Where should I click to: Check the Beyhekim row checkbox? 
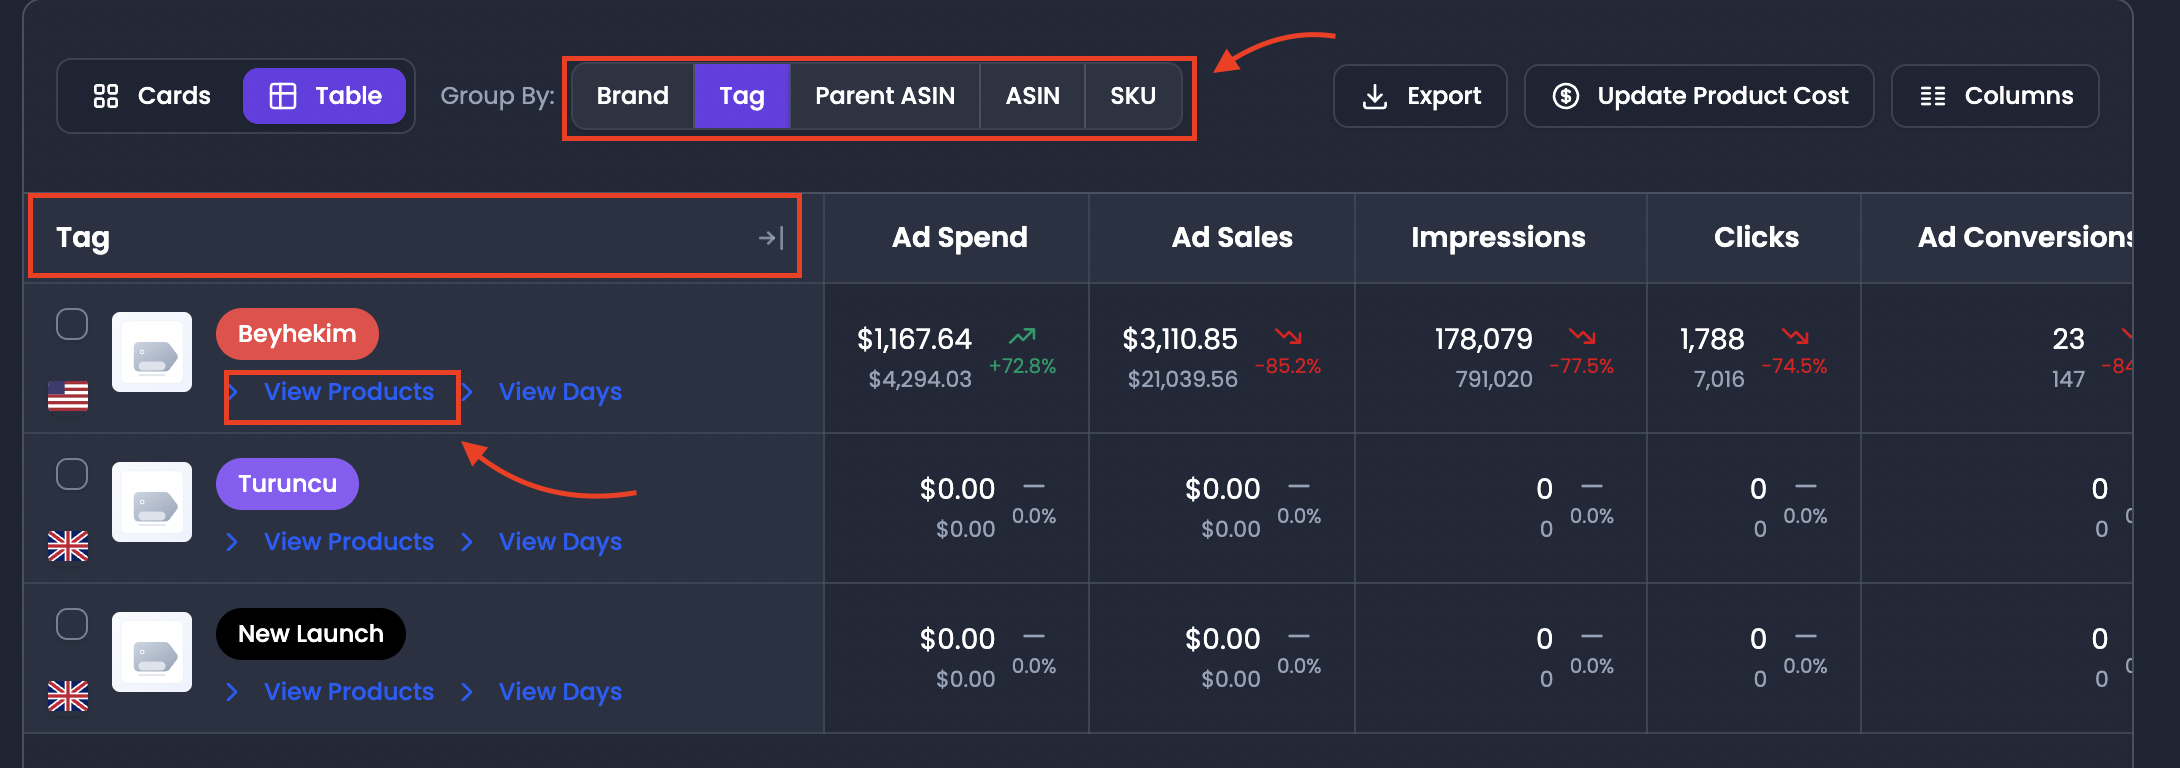[x=72, y=324]
